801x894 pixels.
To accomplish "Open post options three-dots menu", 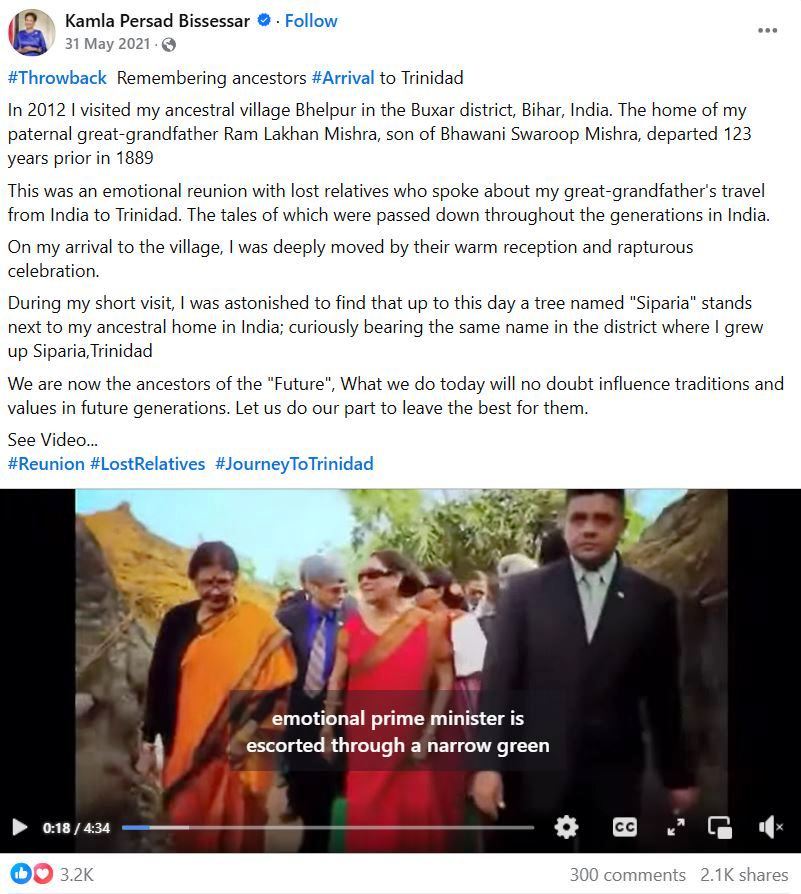I will [x=767, y=30].
